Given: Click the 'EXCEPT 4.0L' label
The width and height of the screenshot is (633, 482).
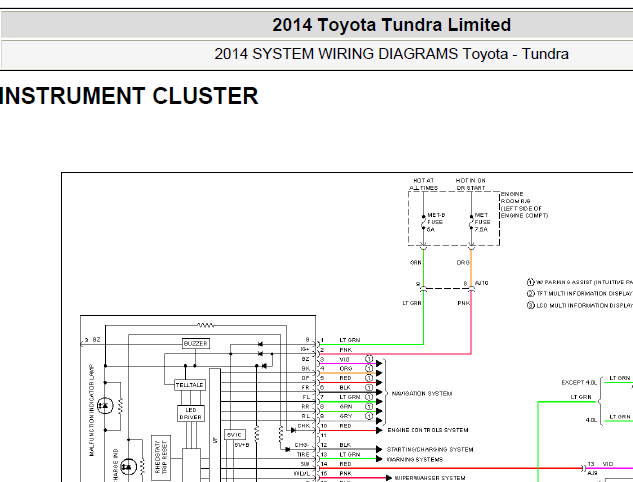Looking at the screenshot, I should tap(579, 382).
